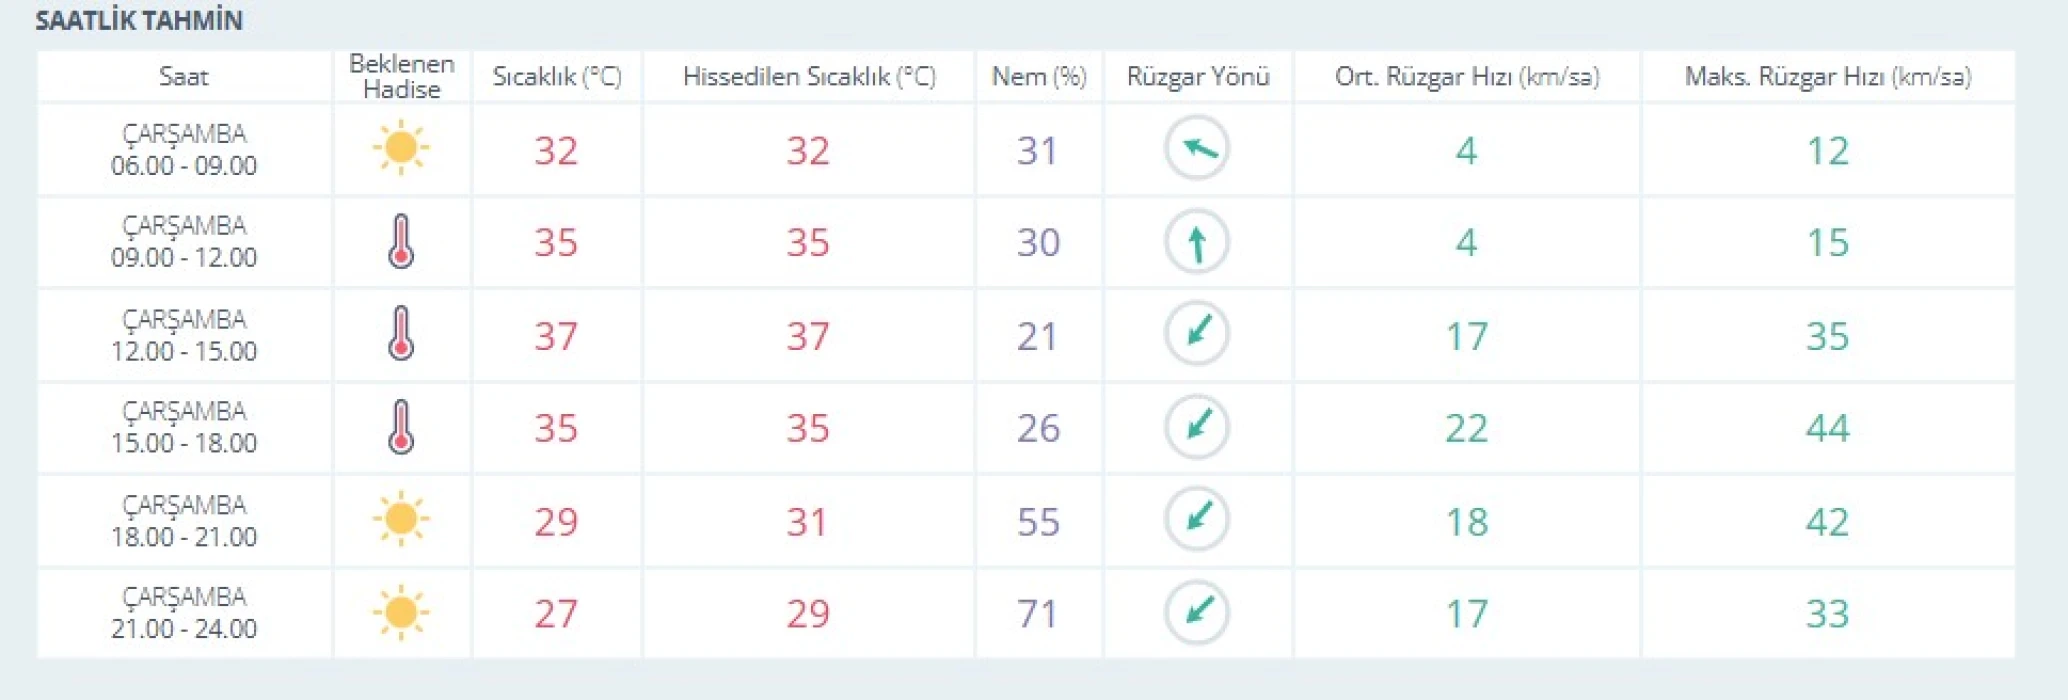Click the thermometer icon for 15.00 - 18.00

coord(401,427)
